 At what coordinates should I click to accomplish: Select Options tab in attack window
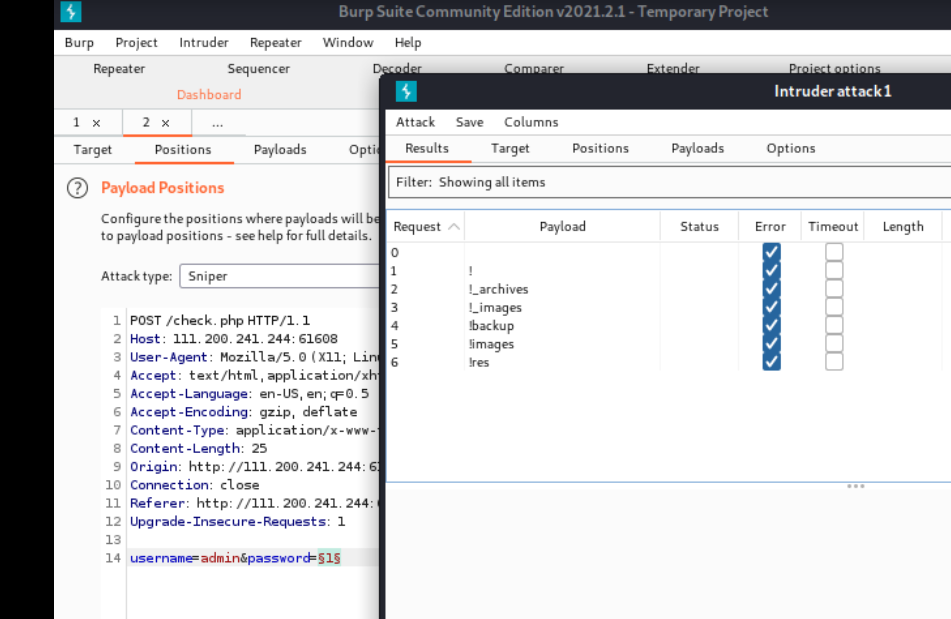[791, 149]
